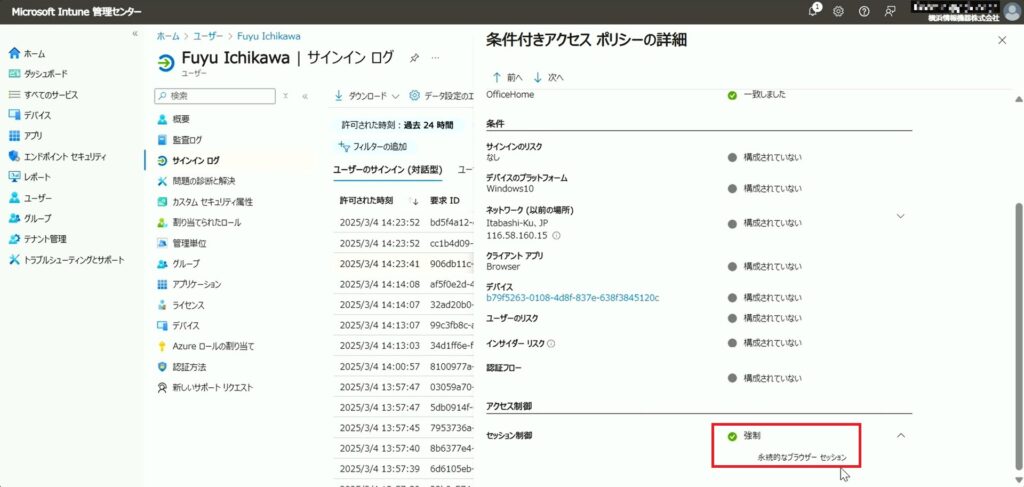Open the notifications bell icon
This screenshot has width=1024, height=487.
813,11
